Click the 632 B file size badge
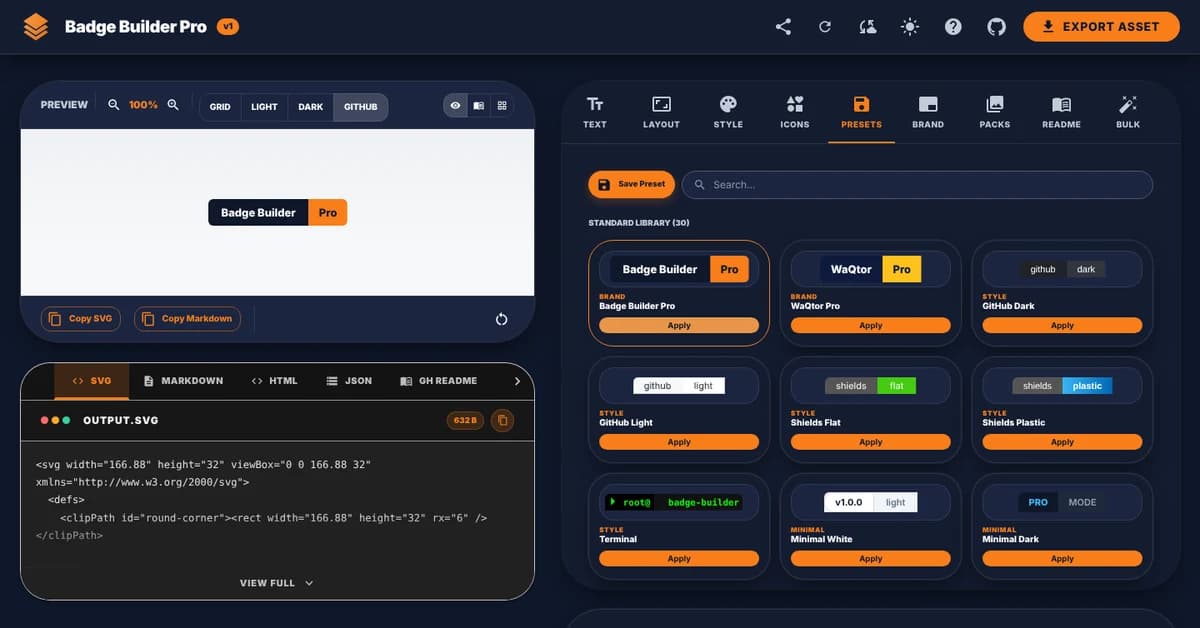Image resolution: width=1200 pixels, height=628 pixels. click(x=465, y=420)
